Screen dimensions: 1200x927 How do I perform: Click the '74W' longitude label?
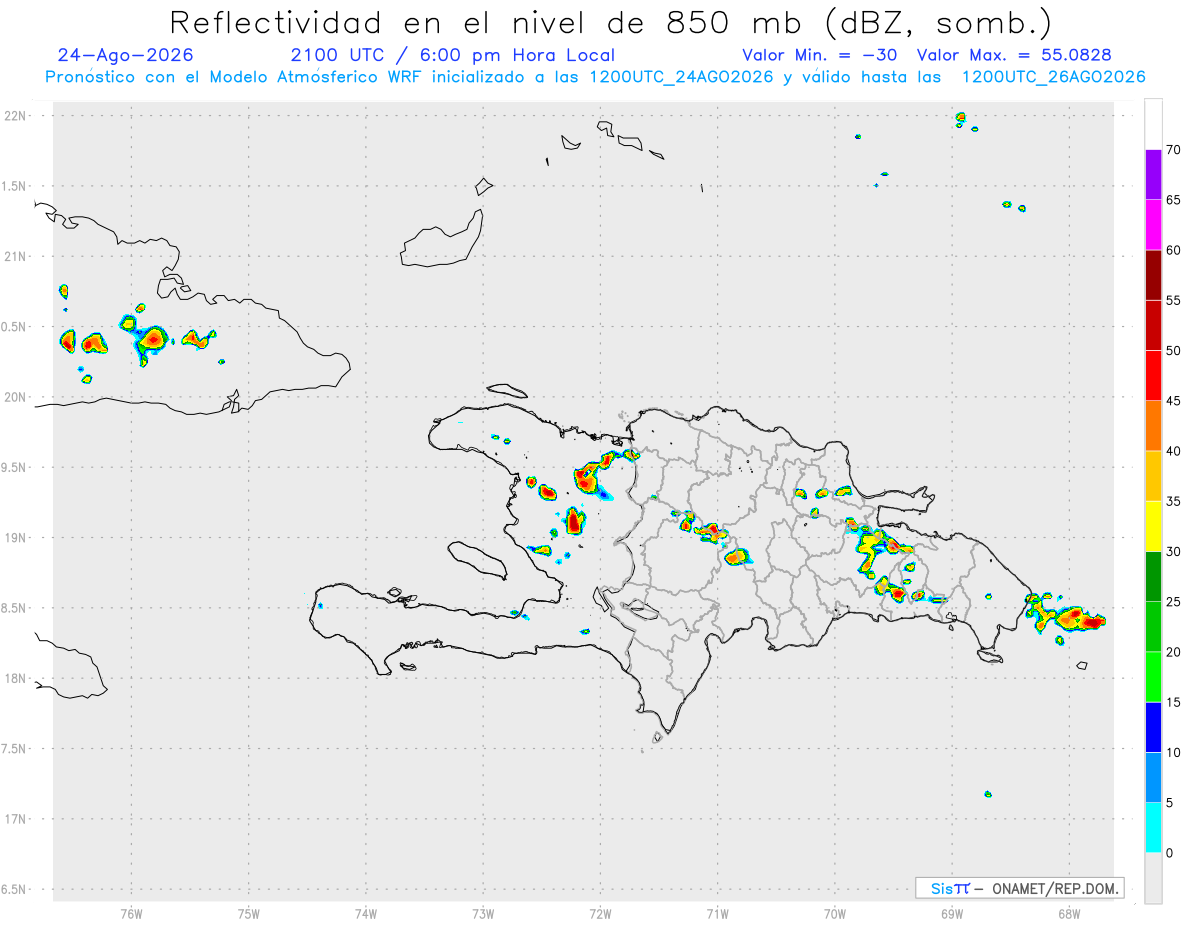[x=365, y=913]
